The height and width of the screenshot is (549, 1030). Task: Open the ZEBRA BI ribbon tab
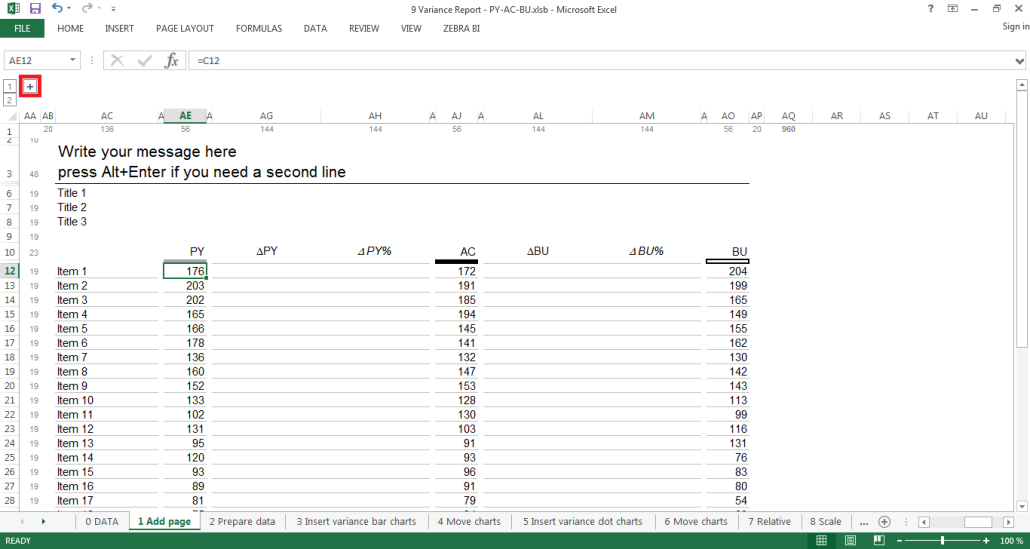click(461, 29)
